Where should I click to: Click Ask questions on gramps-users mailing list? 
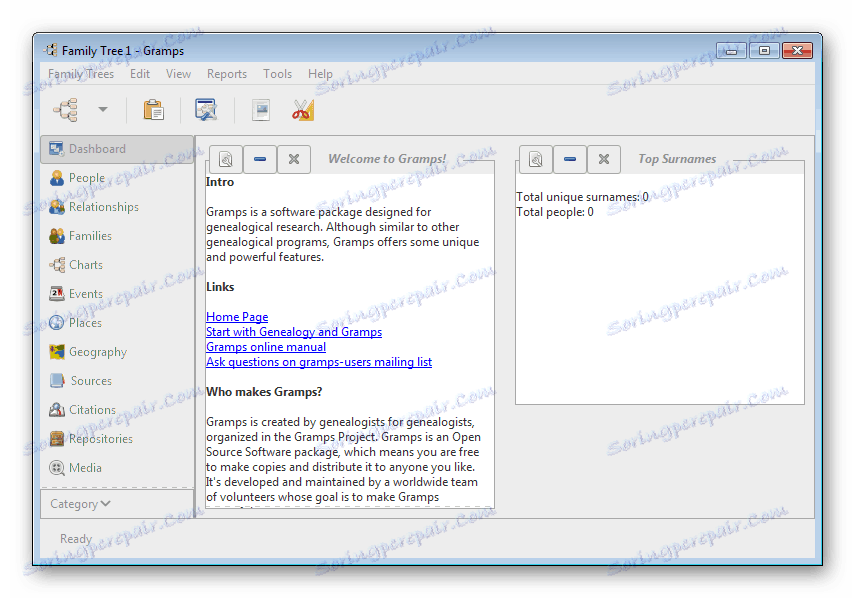coord(319,361)
